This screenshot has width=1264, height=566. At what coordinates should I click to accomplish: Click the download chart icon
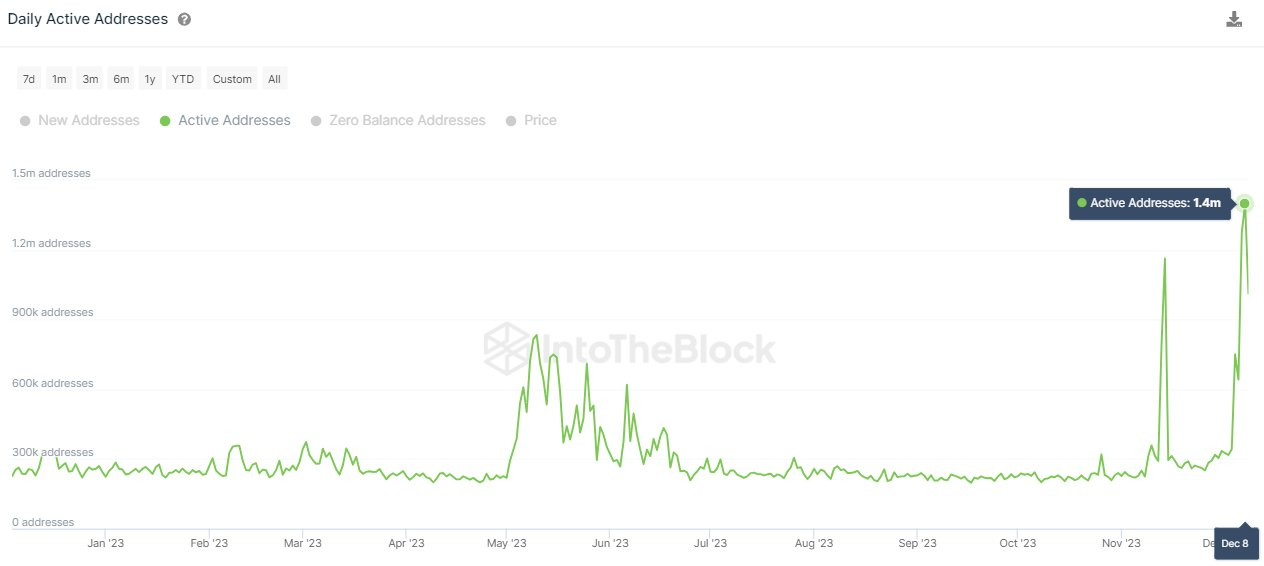coord(1234,20)
